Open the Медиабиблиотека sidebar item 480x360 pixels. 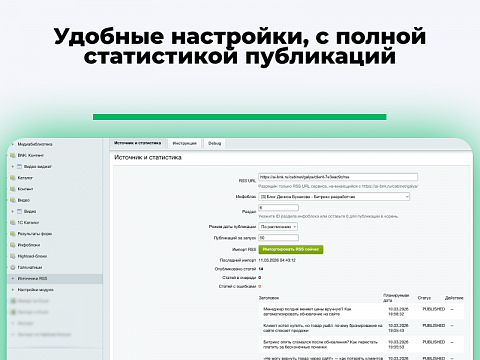tap(35, 144)
